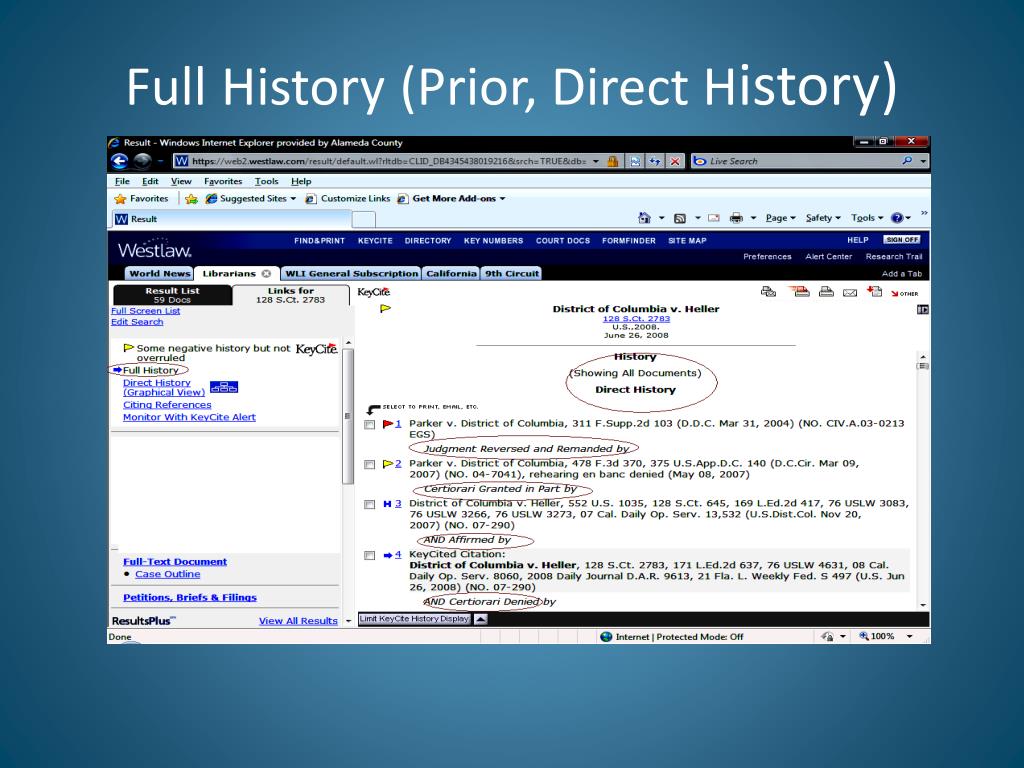Image resolution: width=1024 pixels, height=768 pixels.
Task: Click the IE Home icon
Action: tap(644, 218)
